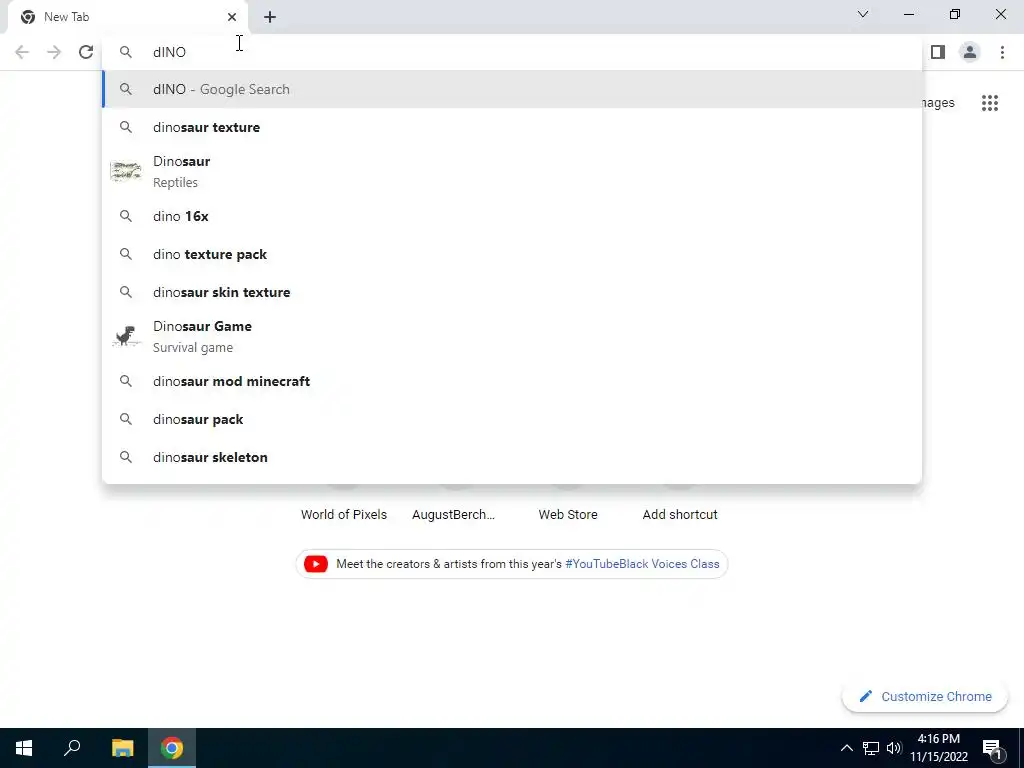Viewport: 1024px width, 768px height.
Task: Open the Dinosaur Game survival game suggestion
Action: click(512, 336)
